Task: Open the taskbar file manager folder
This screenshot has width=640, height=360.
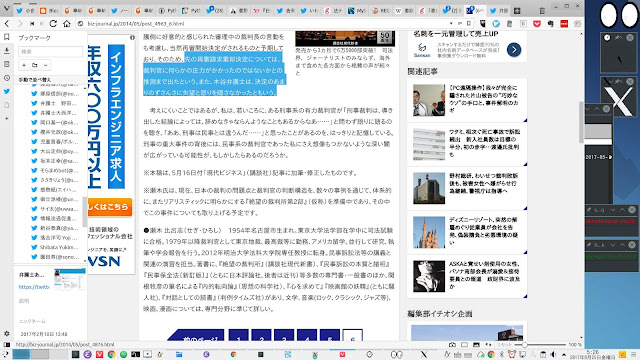Action: click(x=179, y=354)
